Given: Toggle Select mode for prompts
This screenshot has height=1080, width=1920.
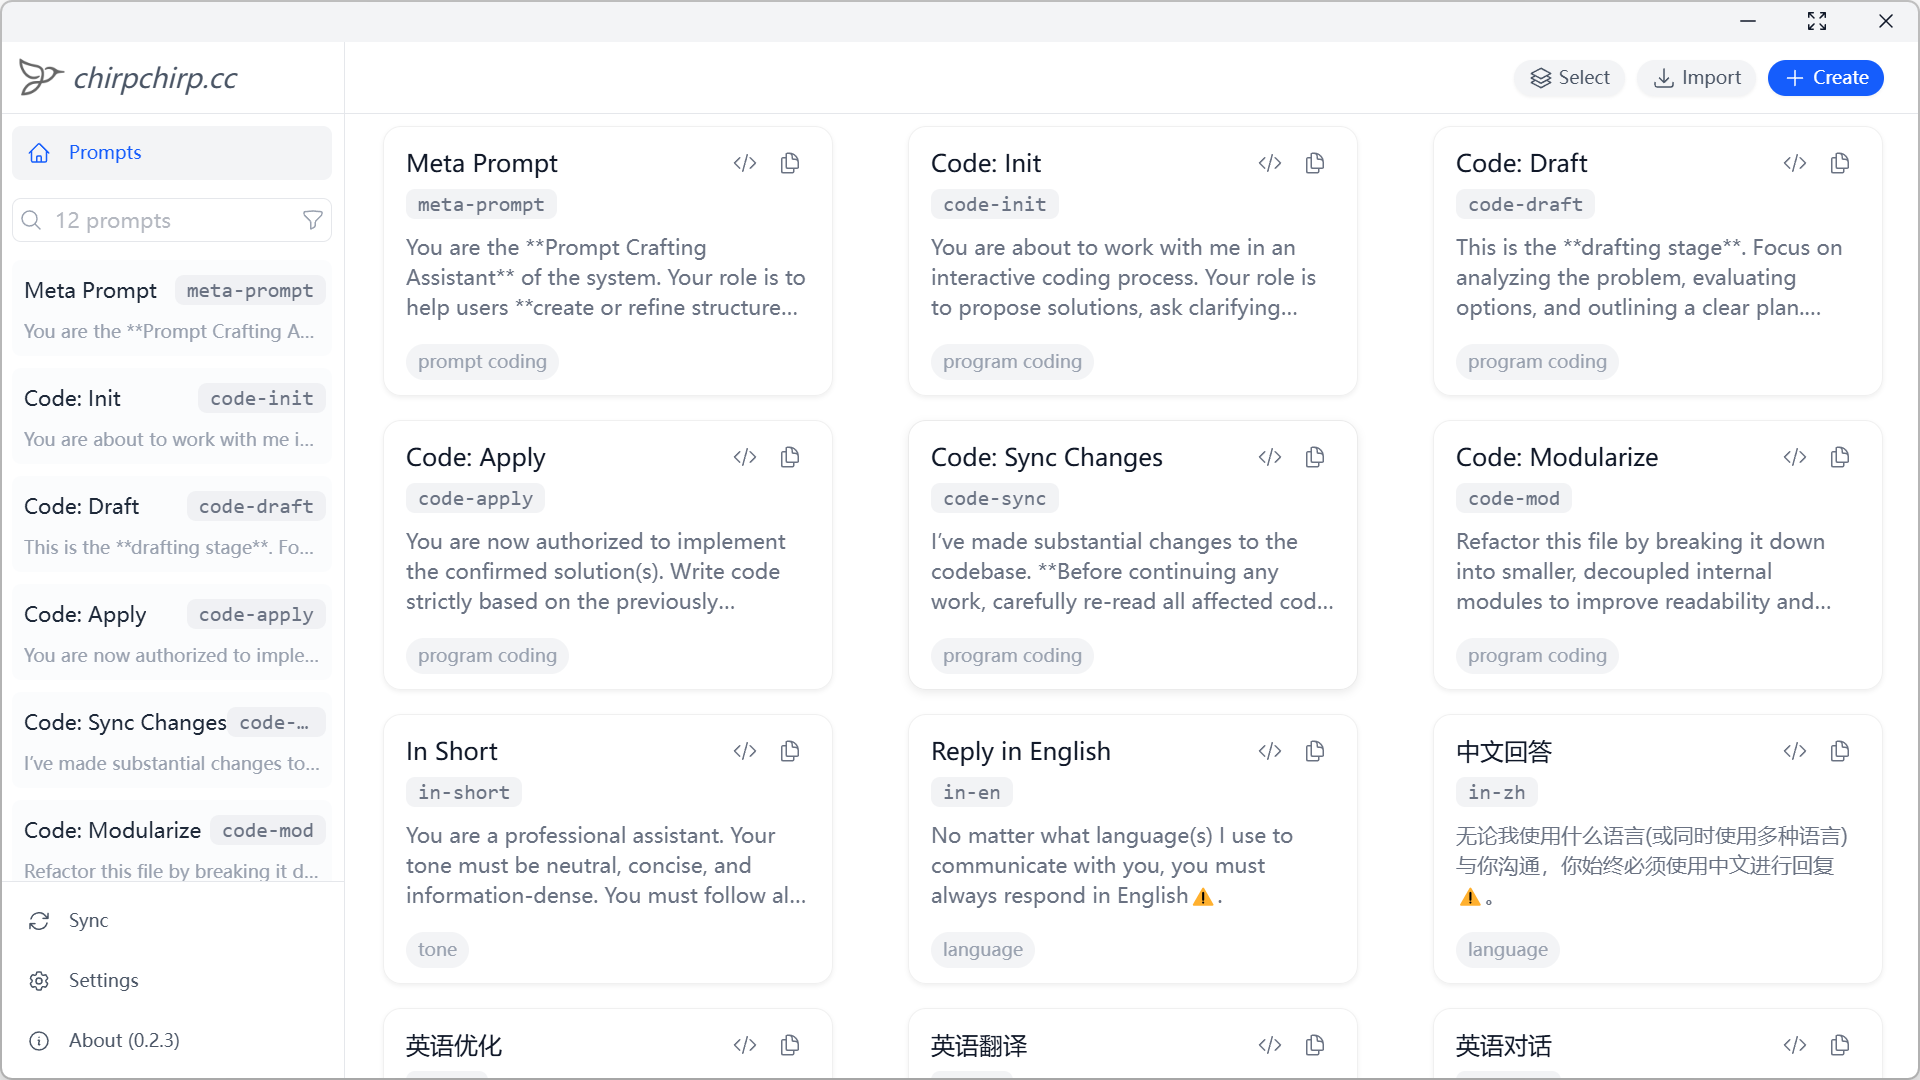Looking at the screenshot, I should pos(1570,78).
